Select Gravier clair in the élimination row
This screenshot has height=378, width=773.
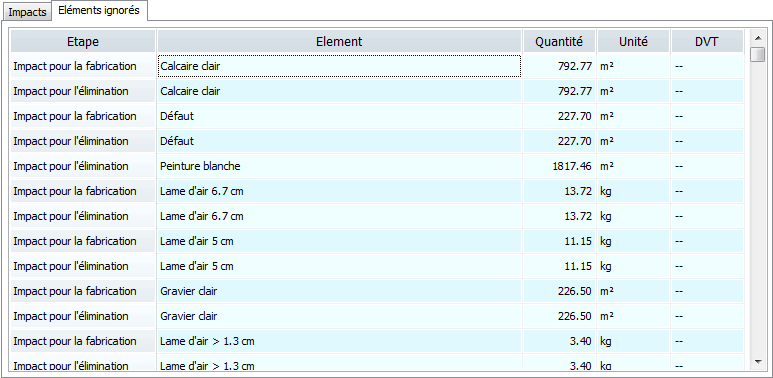coord(339,316)
